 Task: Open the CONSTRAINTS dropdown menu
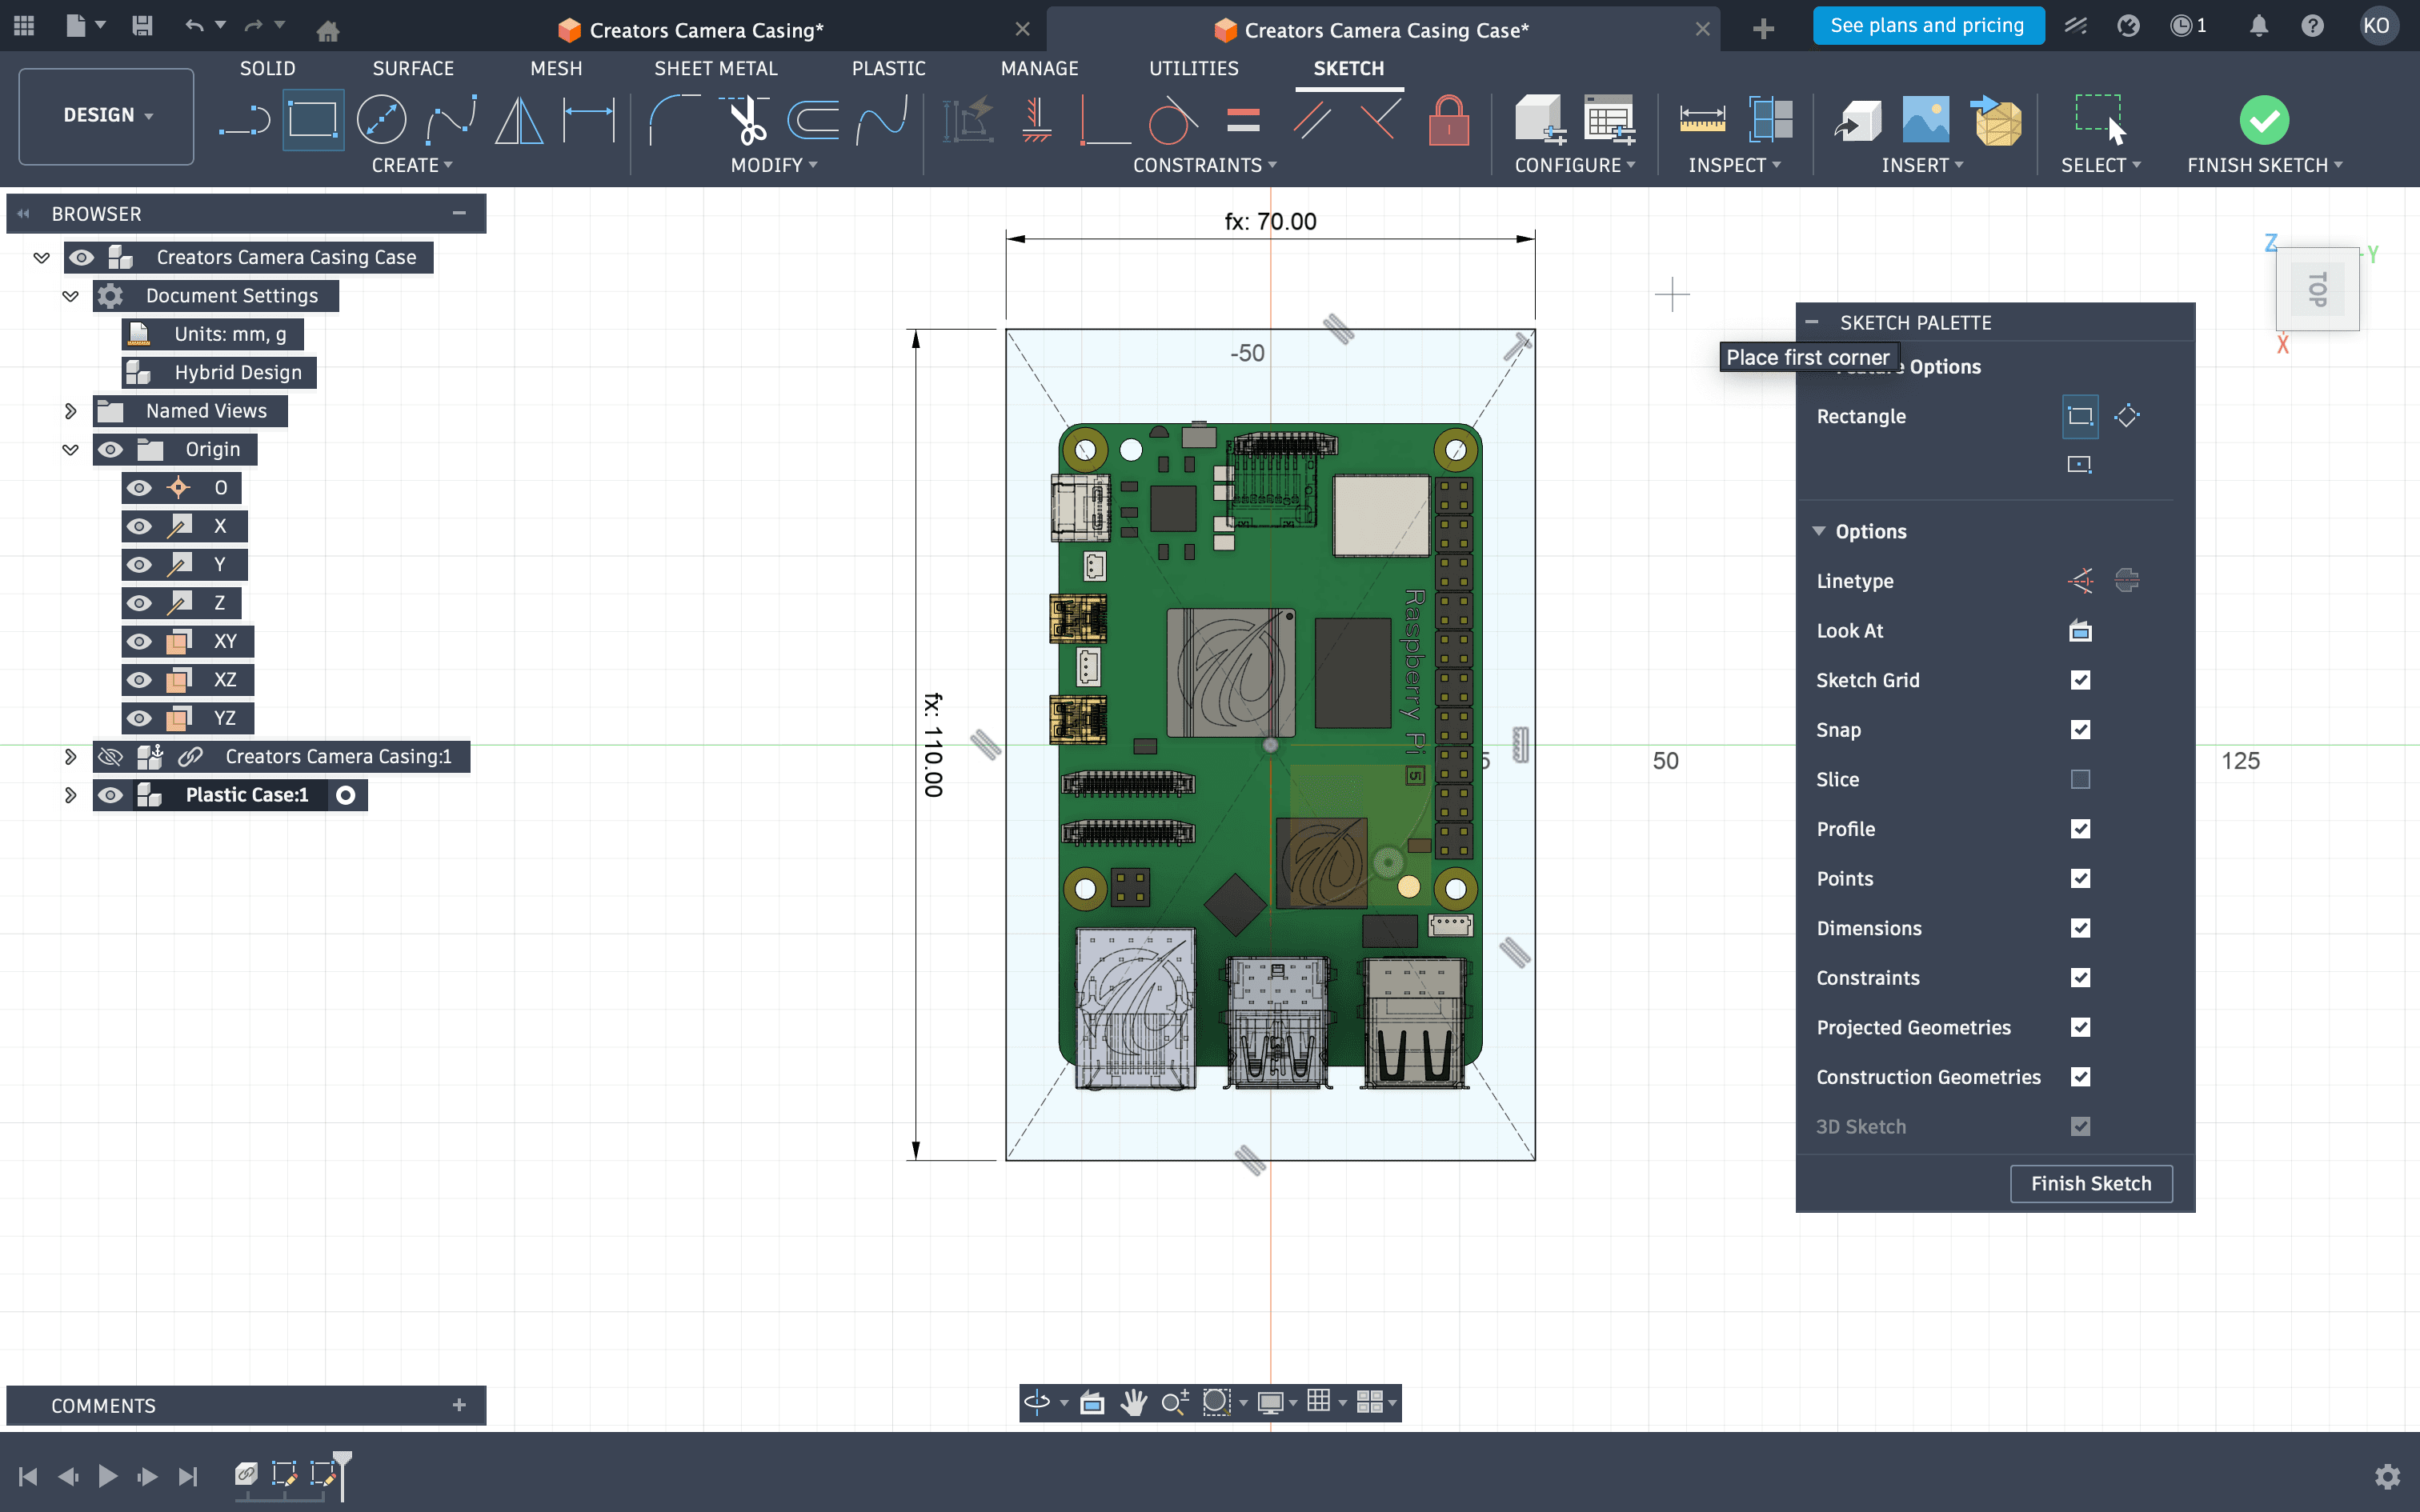(x=1205, y=165)
